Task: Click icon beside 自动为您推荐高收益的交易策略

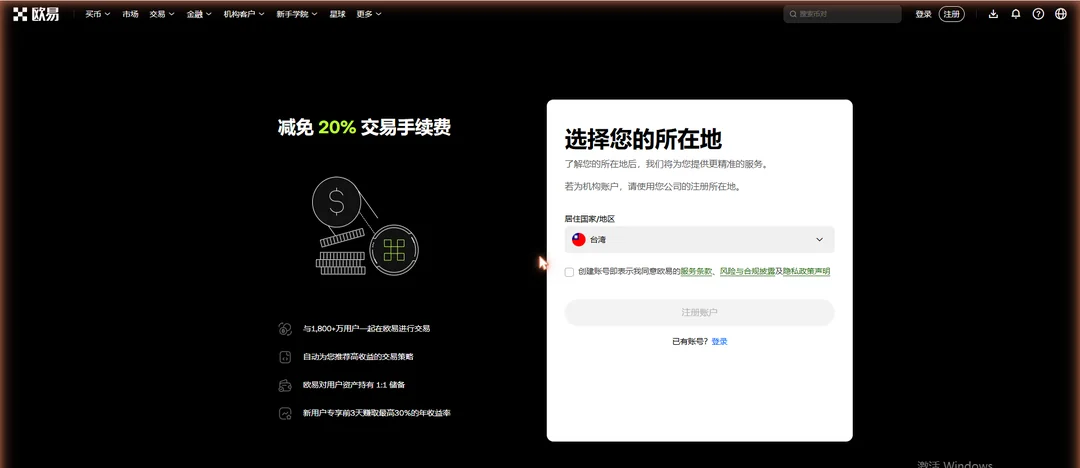Action: tap(285, 357)
